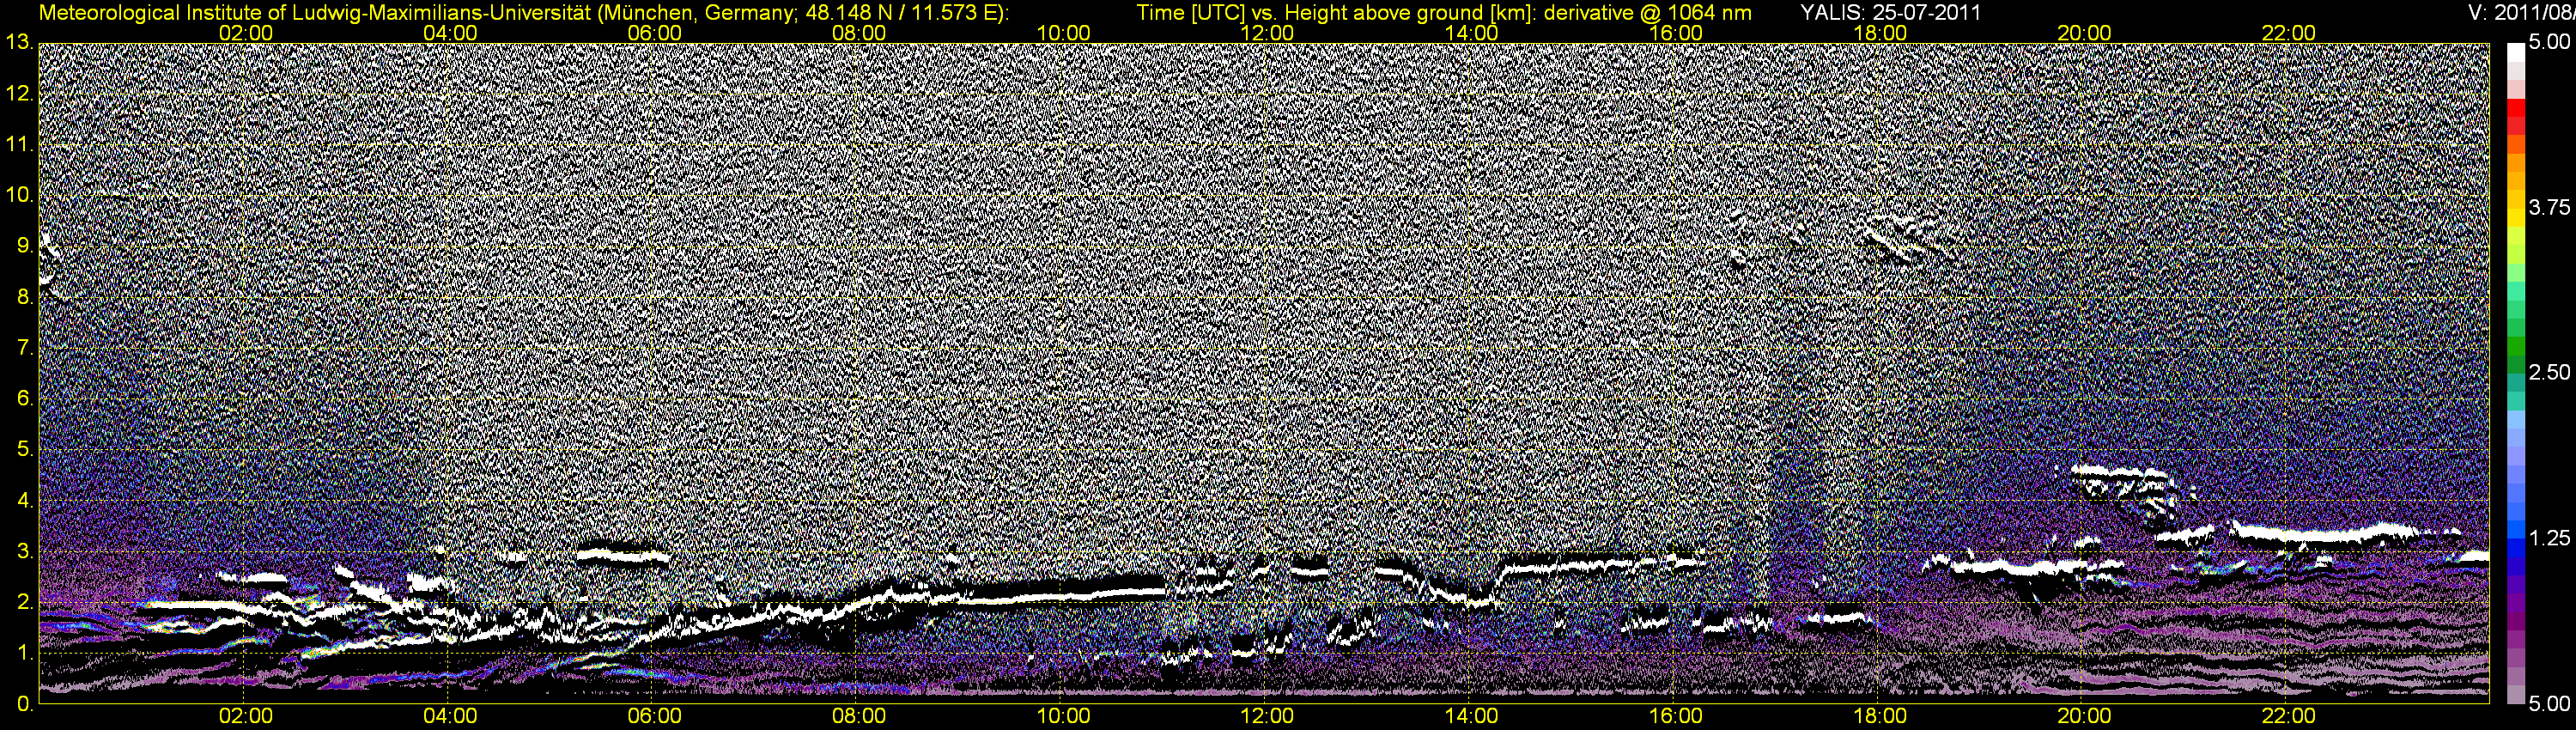This screenshot has width=2576, height=730.
Task: Click the '02:00' label on the top time axis
Action: [x=246, y=33]
